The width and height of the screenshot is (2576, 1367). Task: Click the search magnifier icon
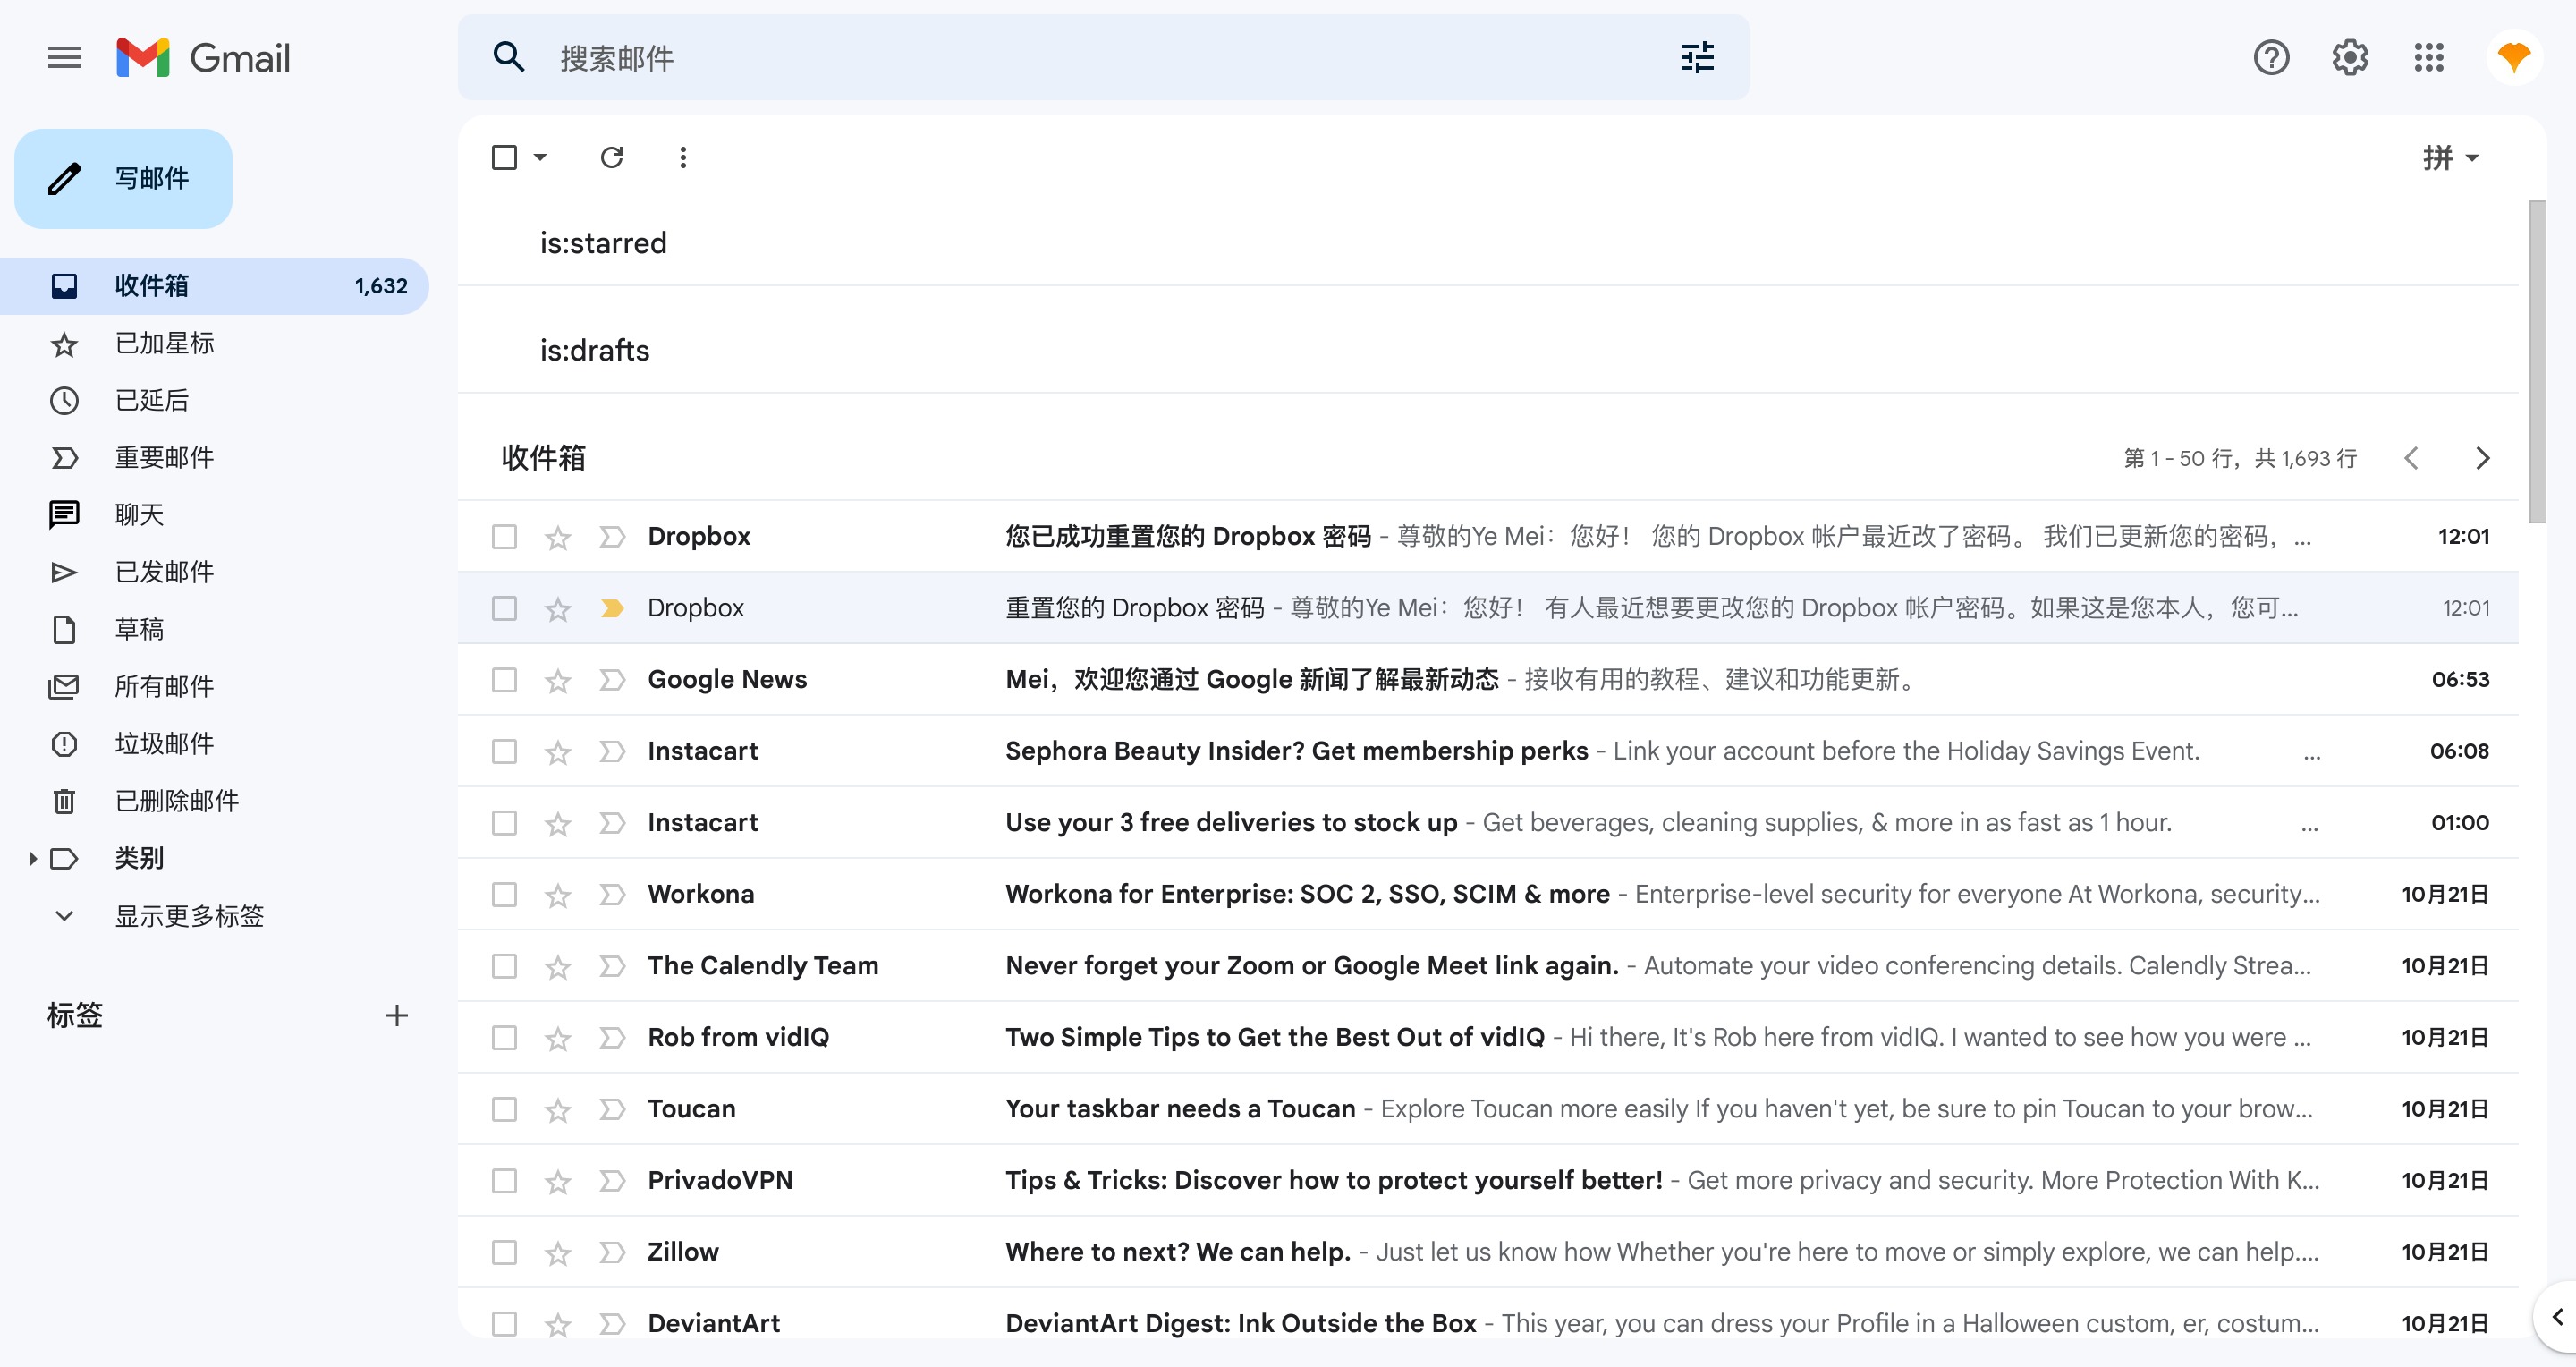[x=509, y=57]
